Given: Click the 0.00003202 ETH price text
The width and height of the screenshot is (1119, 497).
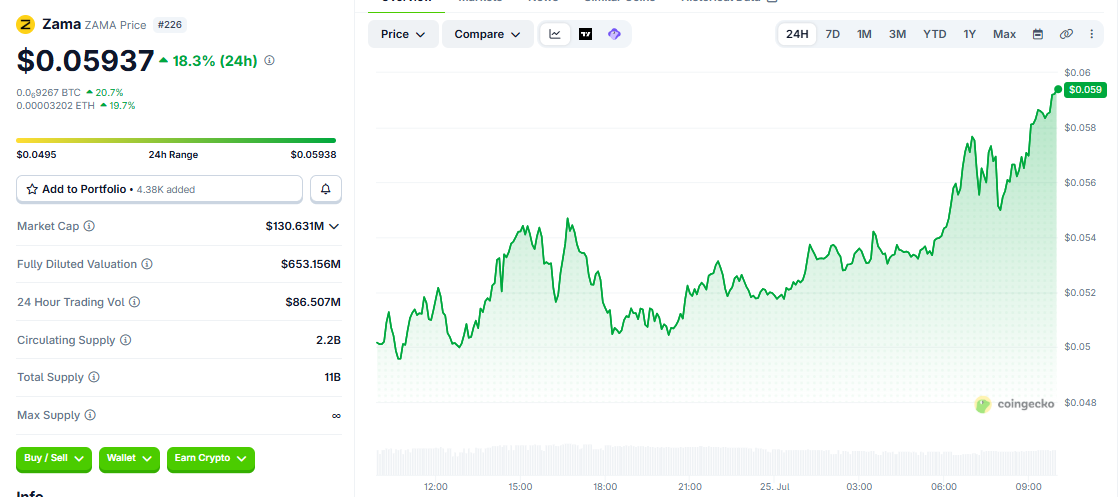Looking at the screenshot, I should 56,106.
